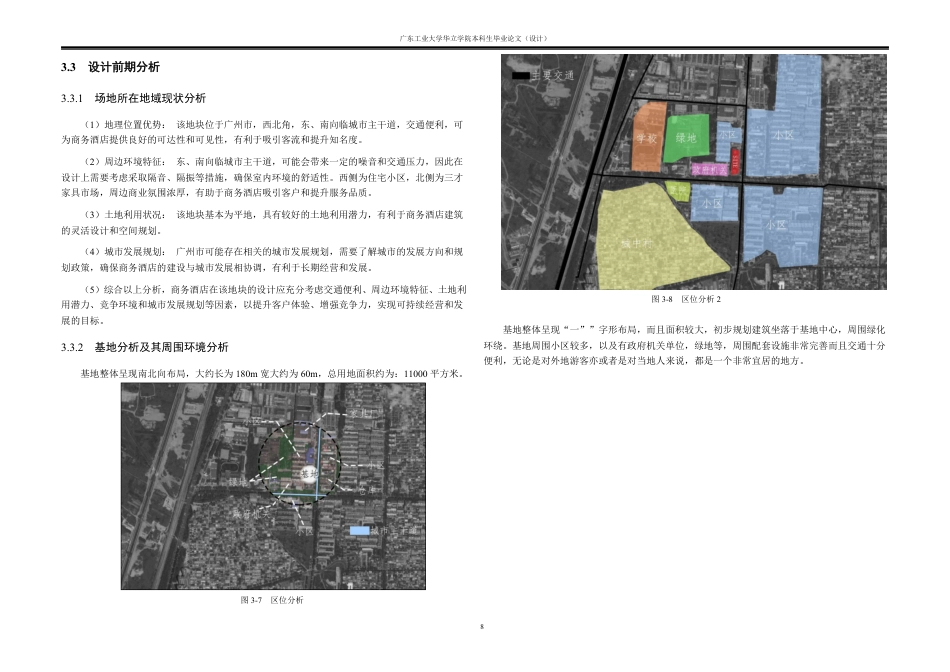Select the small red strip beside 绿地
Viewport: 950px width, 672px height.
[734, 160]
